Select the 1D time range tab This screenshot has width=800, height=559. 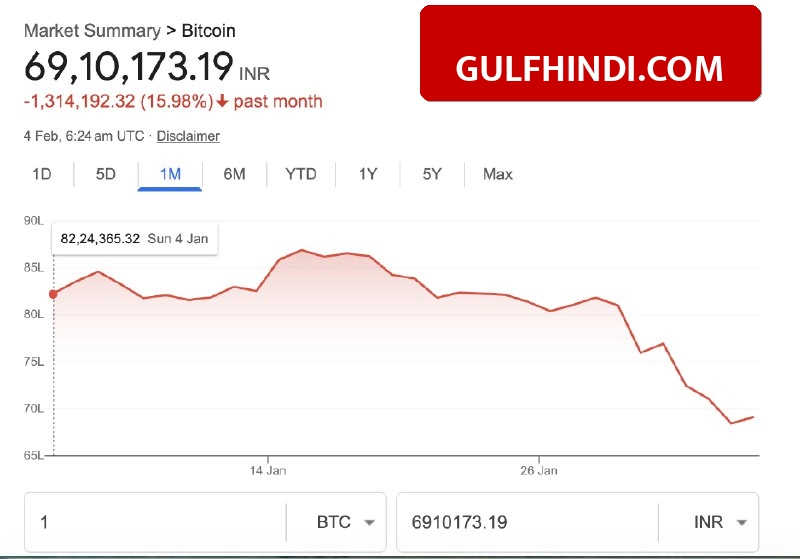(42, 174)
